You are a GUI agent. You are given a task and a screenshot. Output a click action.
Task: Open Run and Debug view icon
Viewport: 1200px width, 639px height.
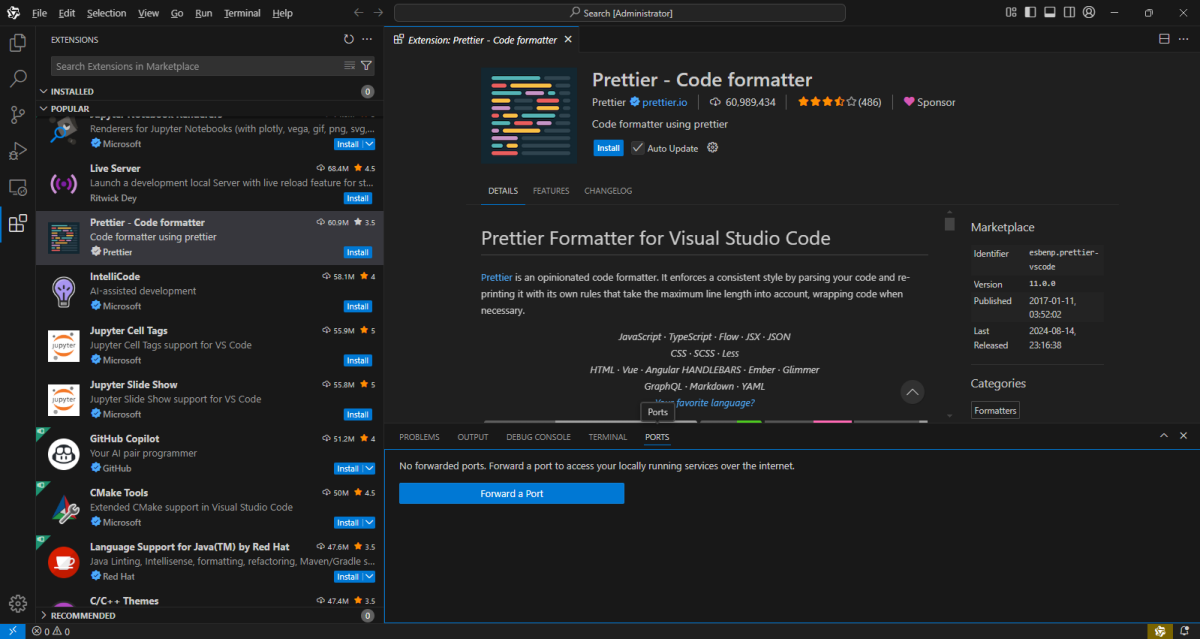pos(17,151)
